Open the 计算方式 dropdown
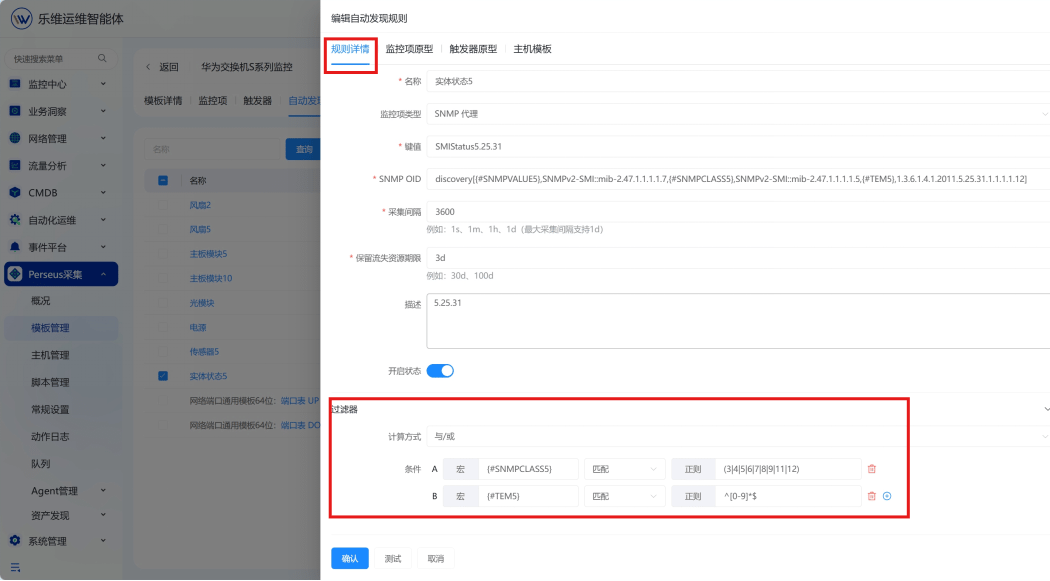1050x581 pixels. coord(738,436)
